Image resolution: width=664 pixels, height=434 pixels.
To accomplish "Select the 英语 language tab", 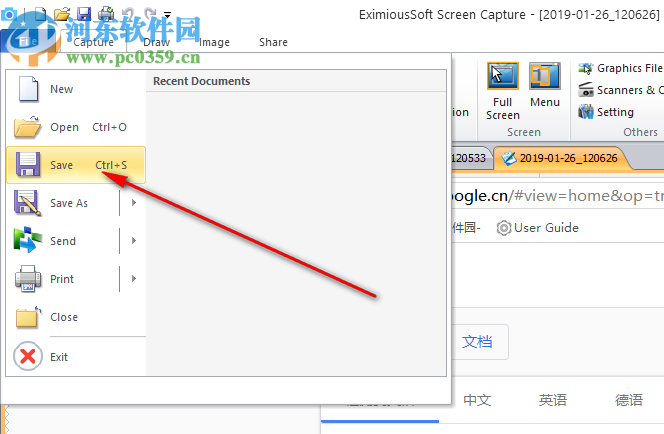I will [x=553, y=400].
